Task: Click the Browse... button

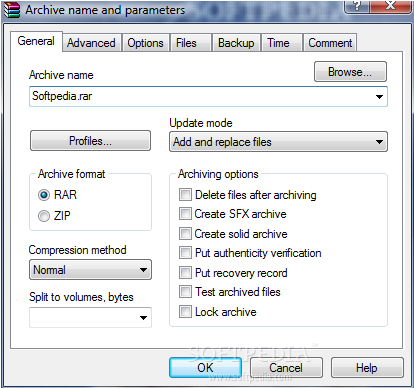Action: 350,72
